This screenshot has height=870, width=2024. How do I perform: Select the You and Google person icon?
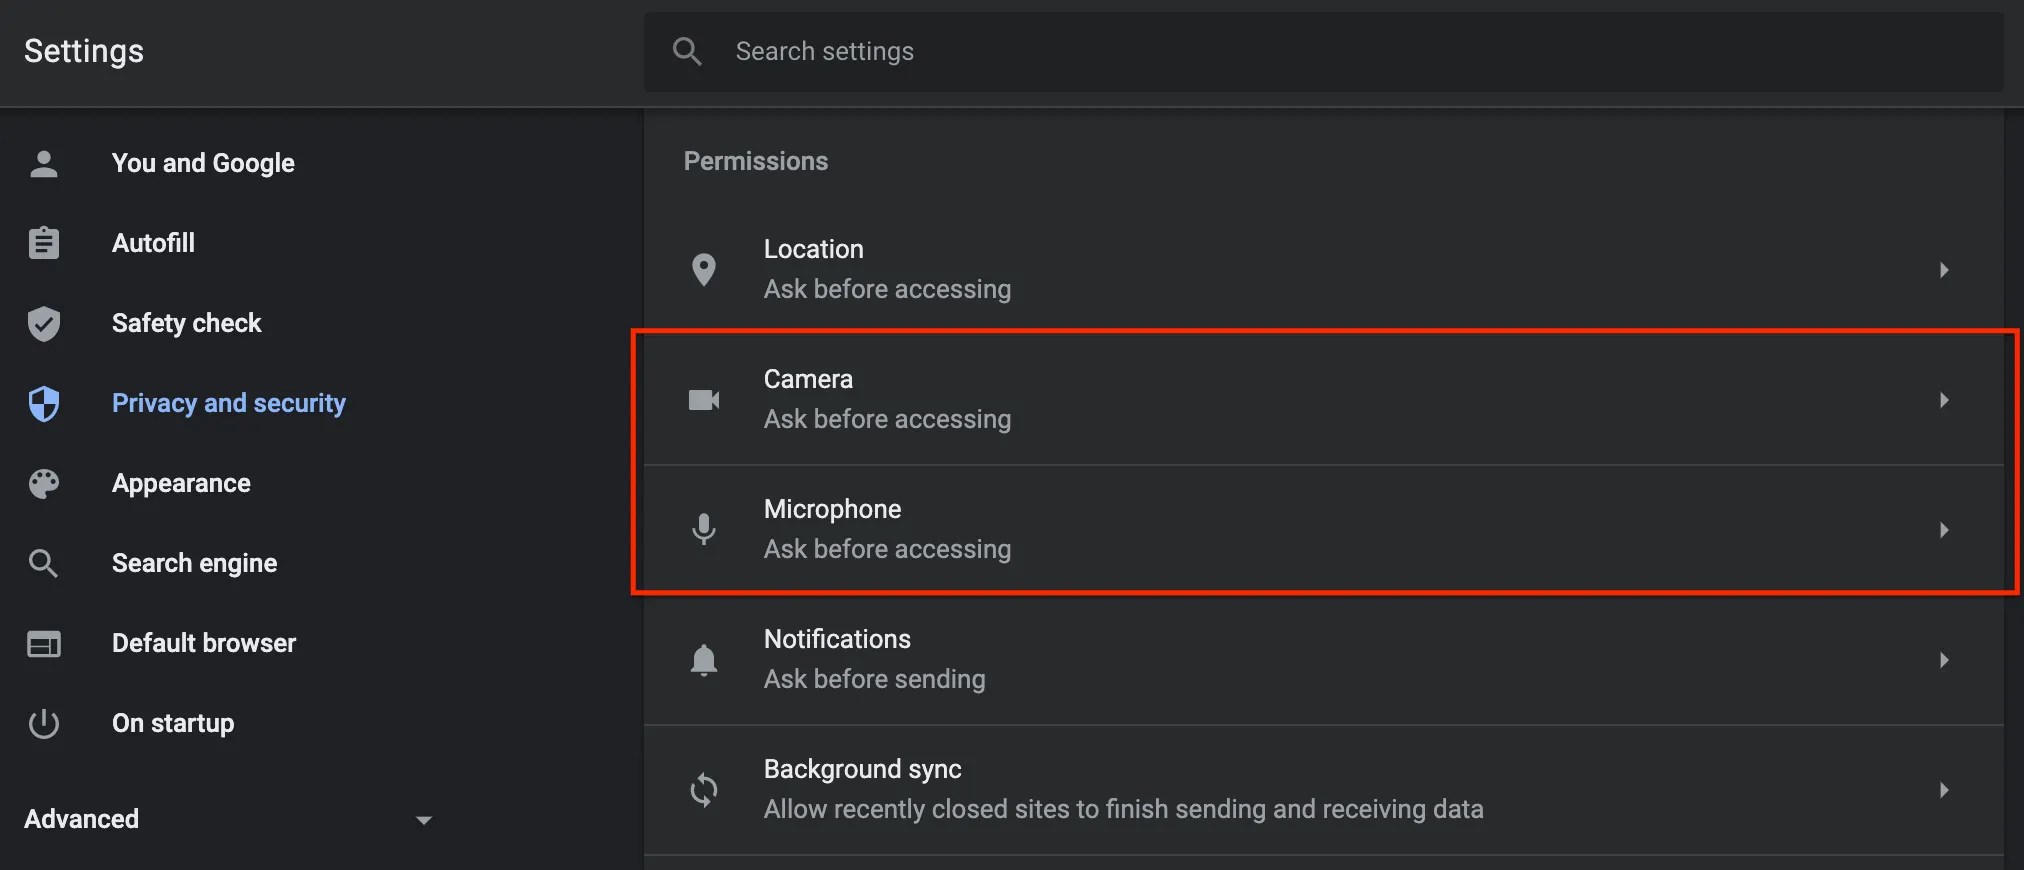click(44, 163)
